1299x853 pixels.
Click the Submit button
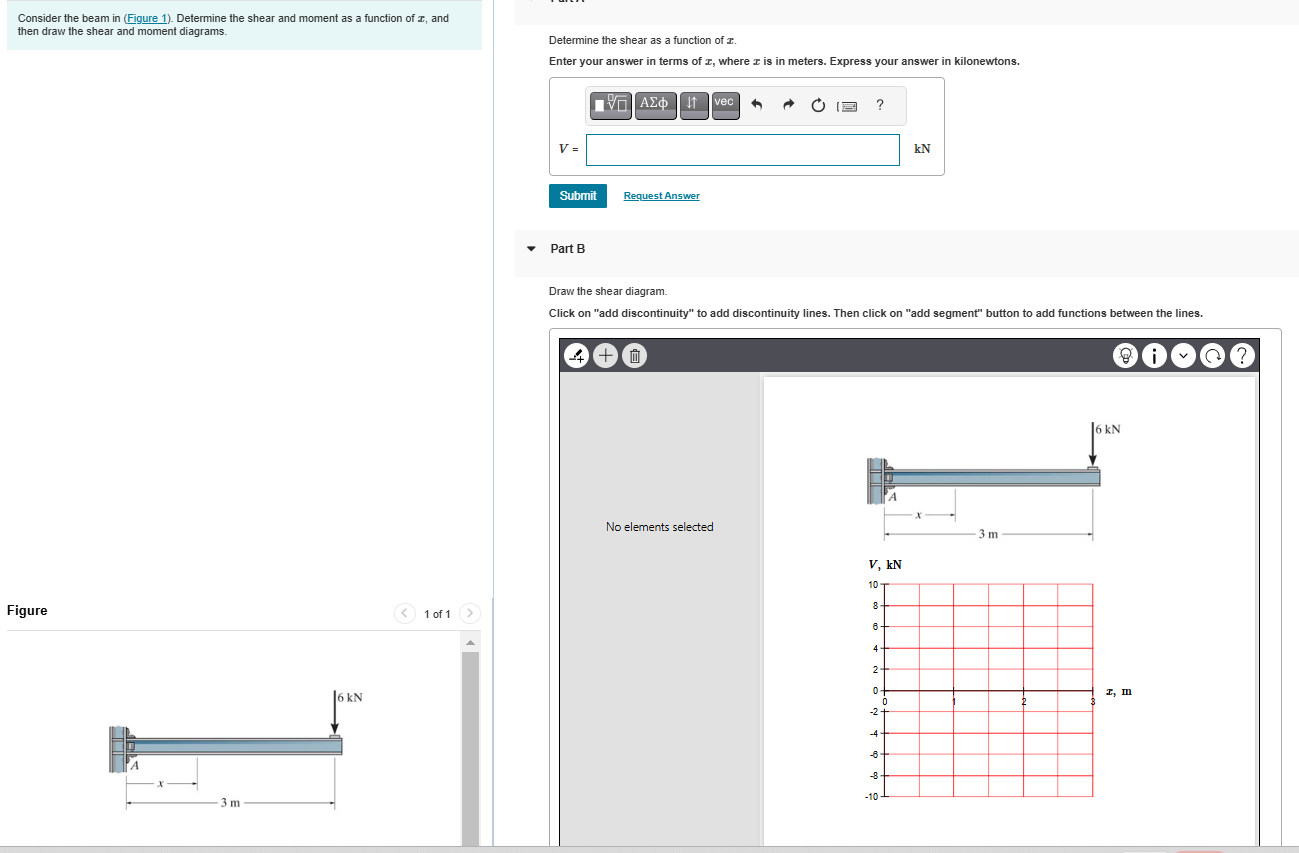pos(577,196)
